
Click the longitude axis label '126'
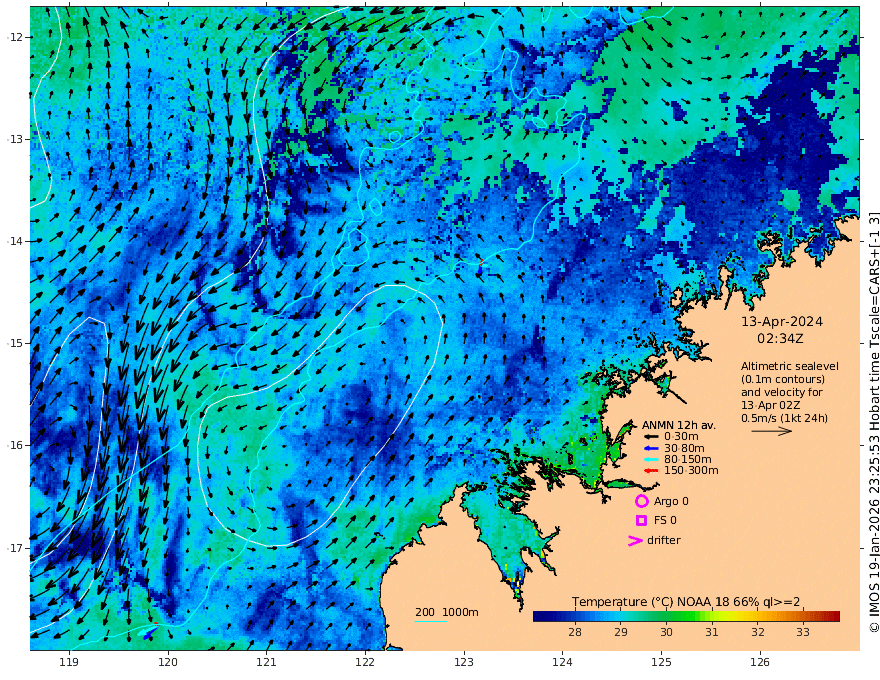click(760, 662)
